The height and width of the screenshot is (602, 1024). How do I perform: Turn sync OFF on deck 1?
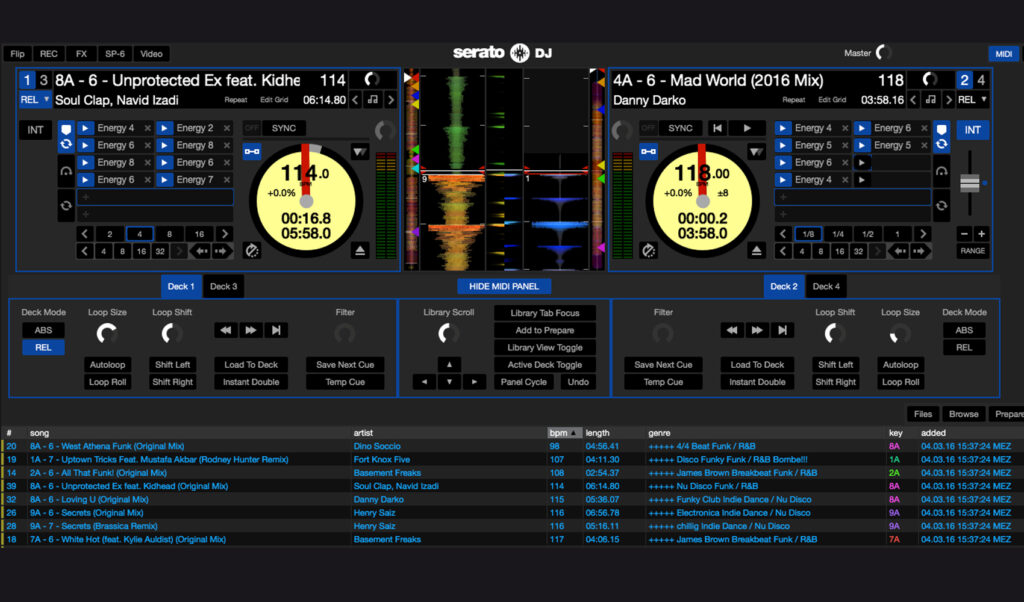[252, 129]
